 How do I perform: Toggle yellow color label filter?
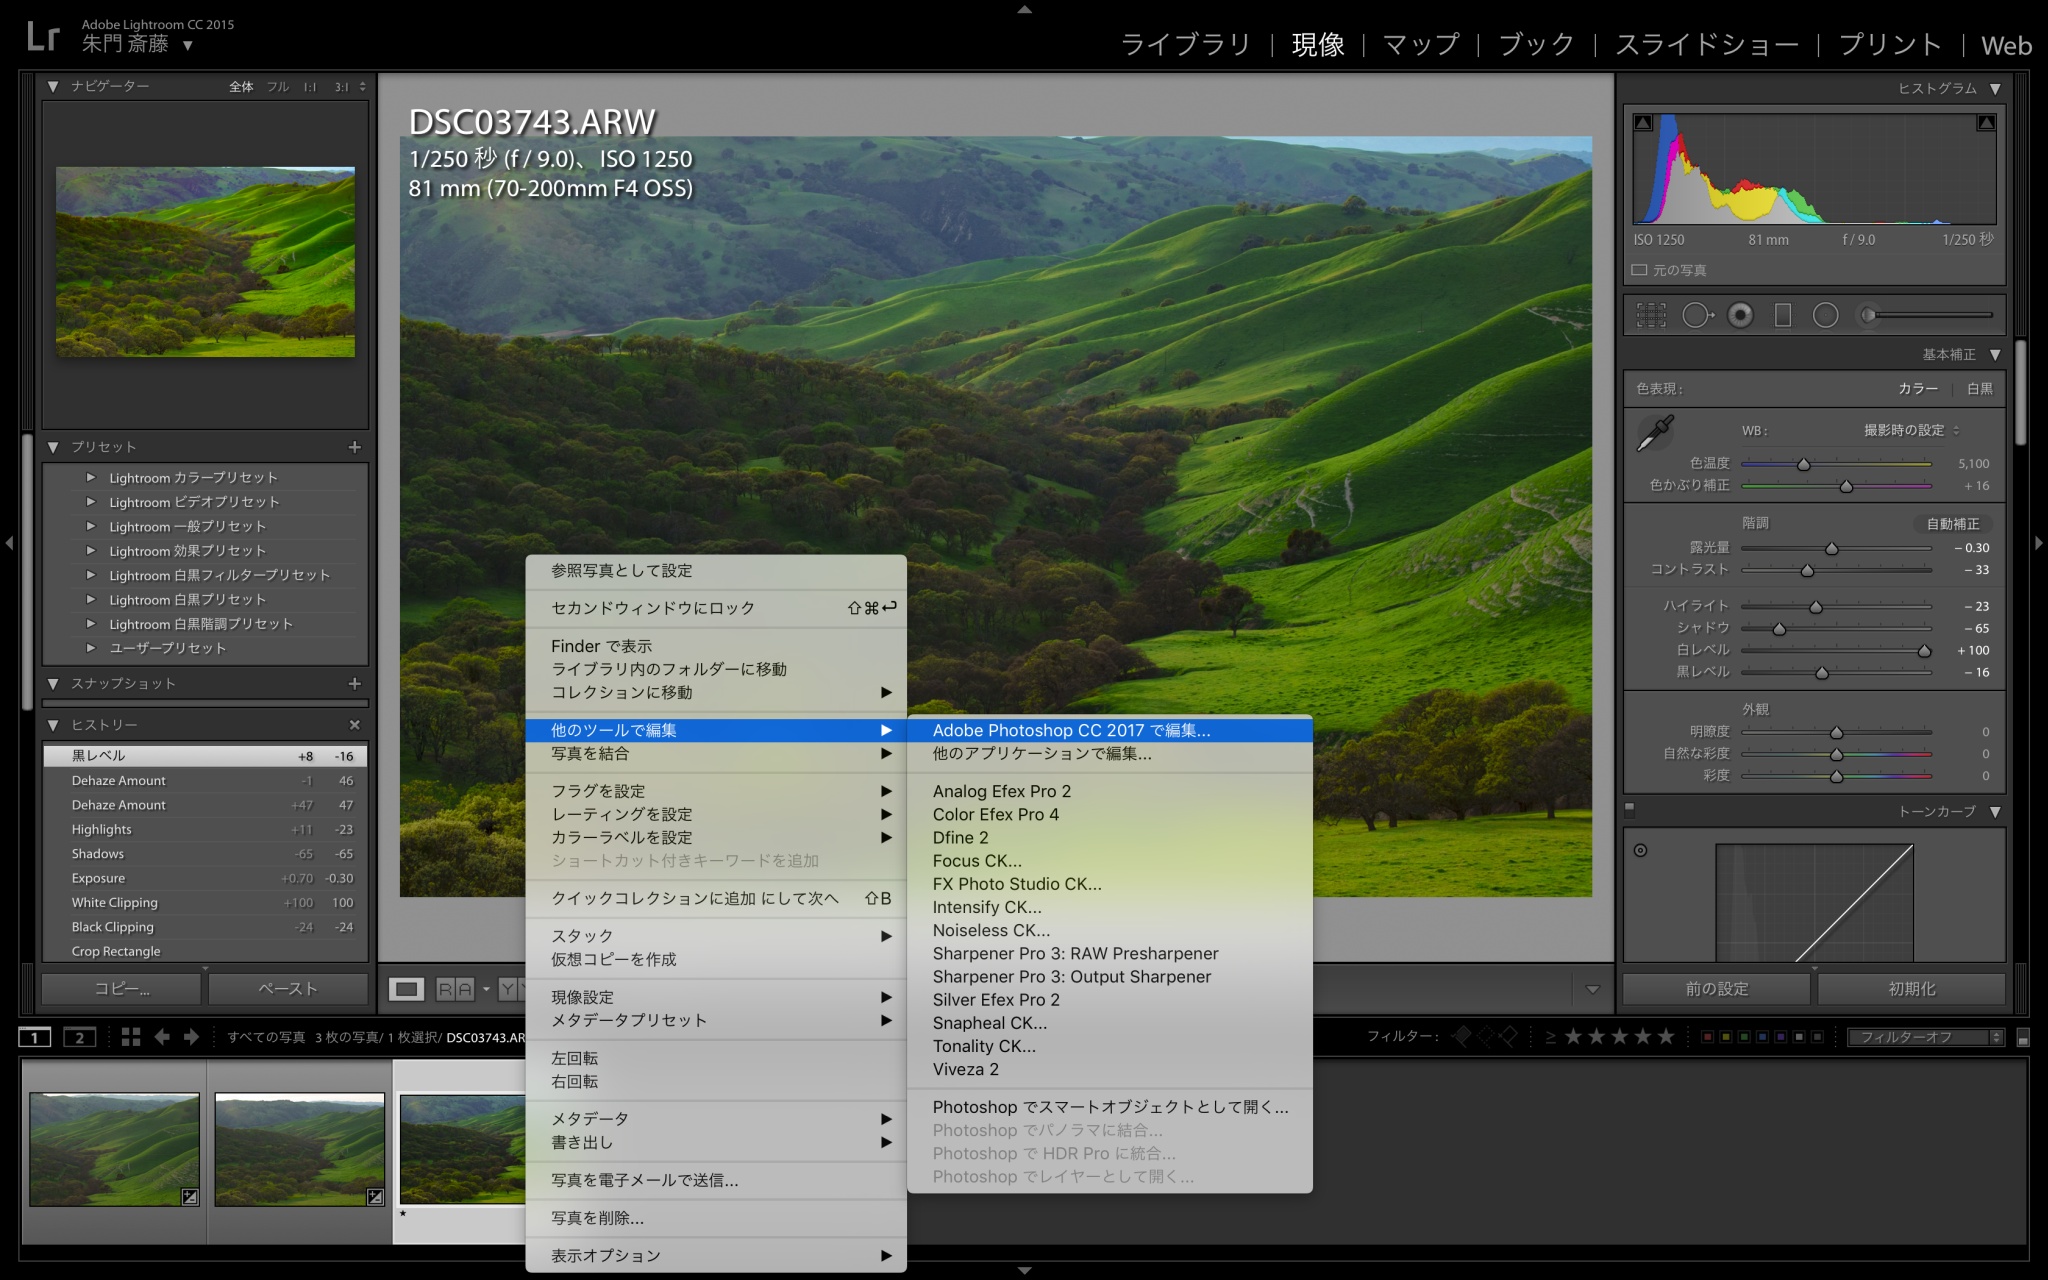(1725, 1037)
